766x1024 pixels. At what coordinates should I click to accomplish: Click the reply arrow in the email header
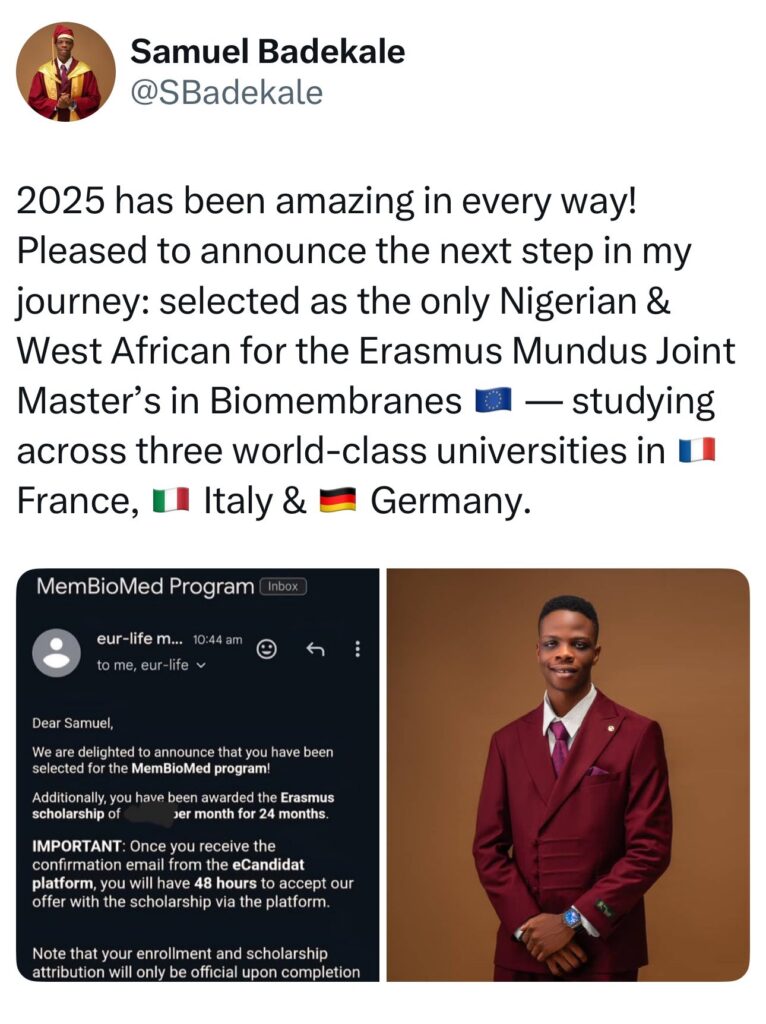click(314, 649)
